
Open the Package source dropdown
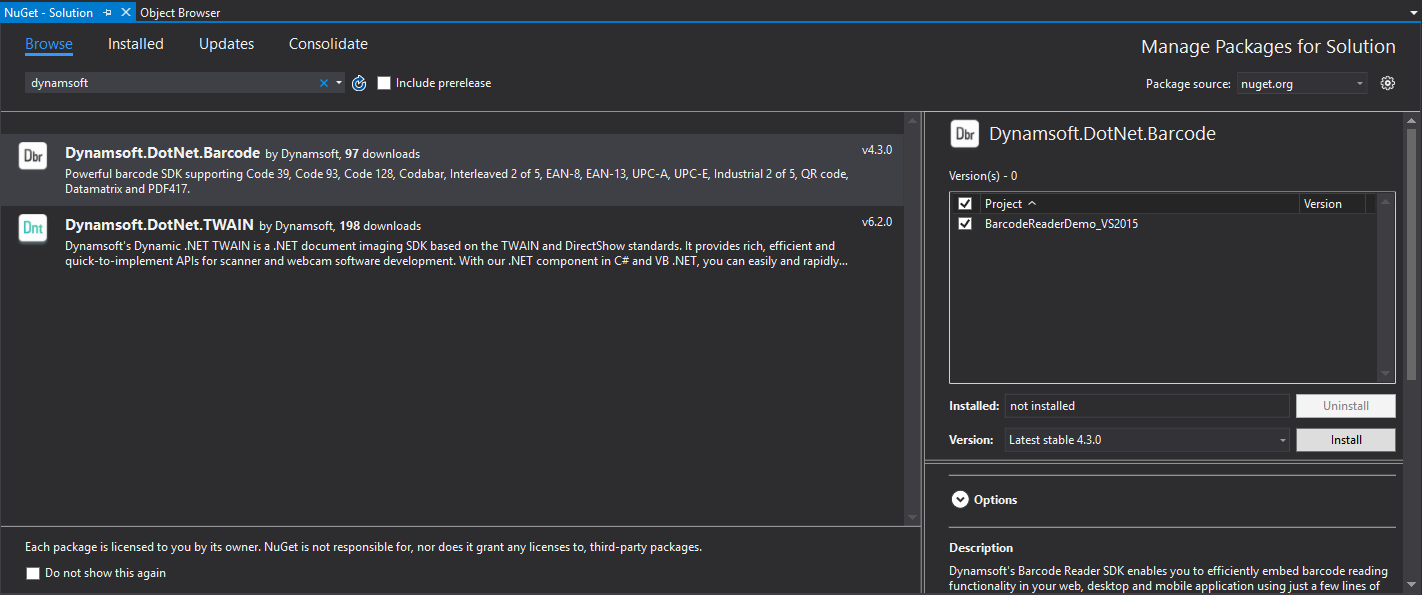[1302, 84]
